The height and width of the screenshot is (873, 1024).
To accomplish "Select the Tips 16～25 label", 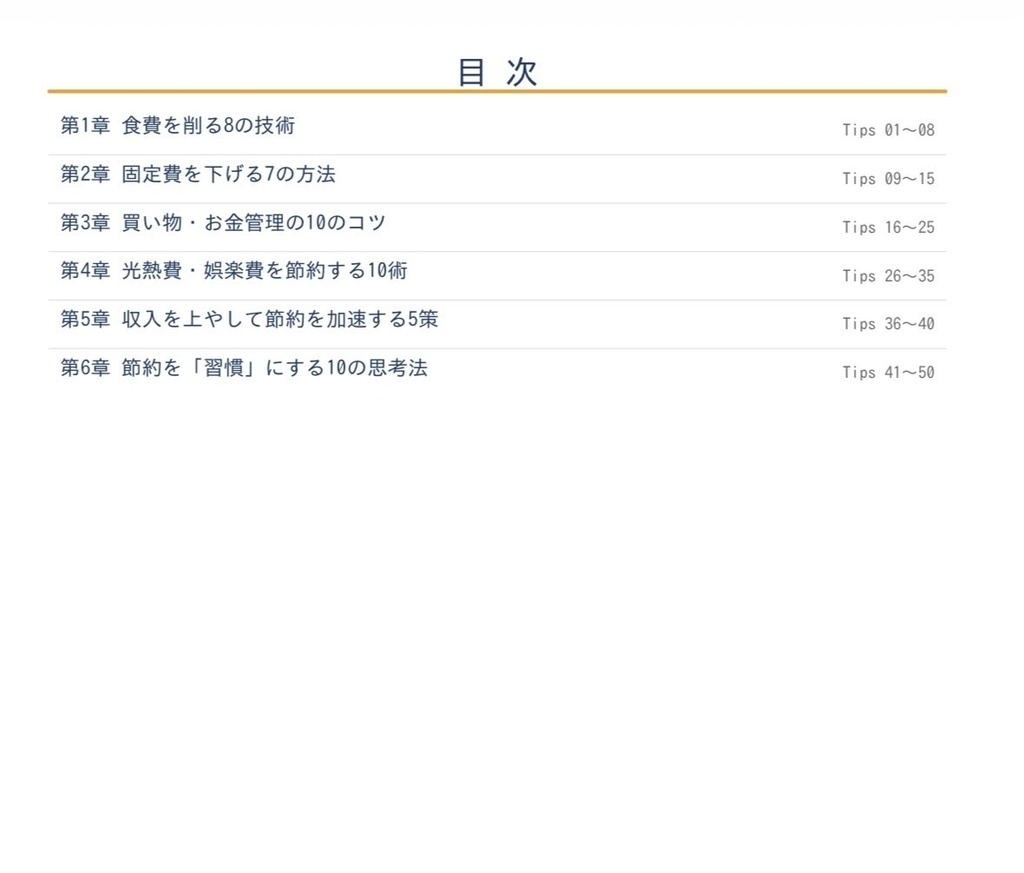I will (x=888, y=227).
